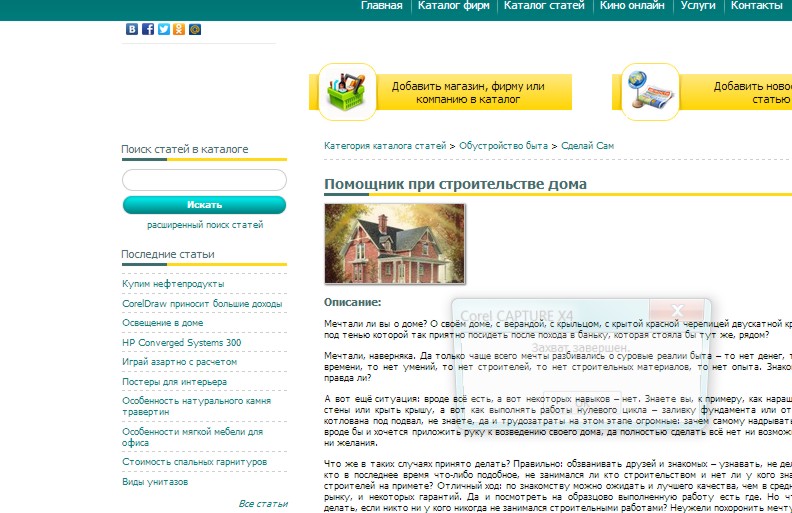Share via the Mail.ru icon
792x513 pixels.
click(x=195, y=29)
